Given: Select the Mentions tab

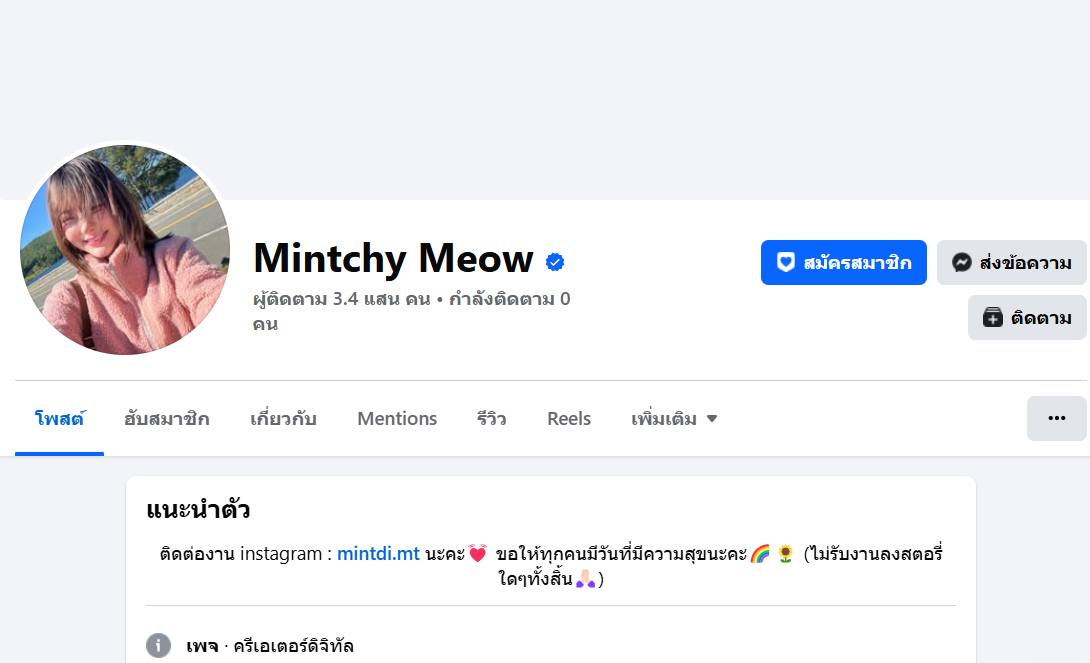Looking at the screenshot, I should click(397, 418).
